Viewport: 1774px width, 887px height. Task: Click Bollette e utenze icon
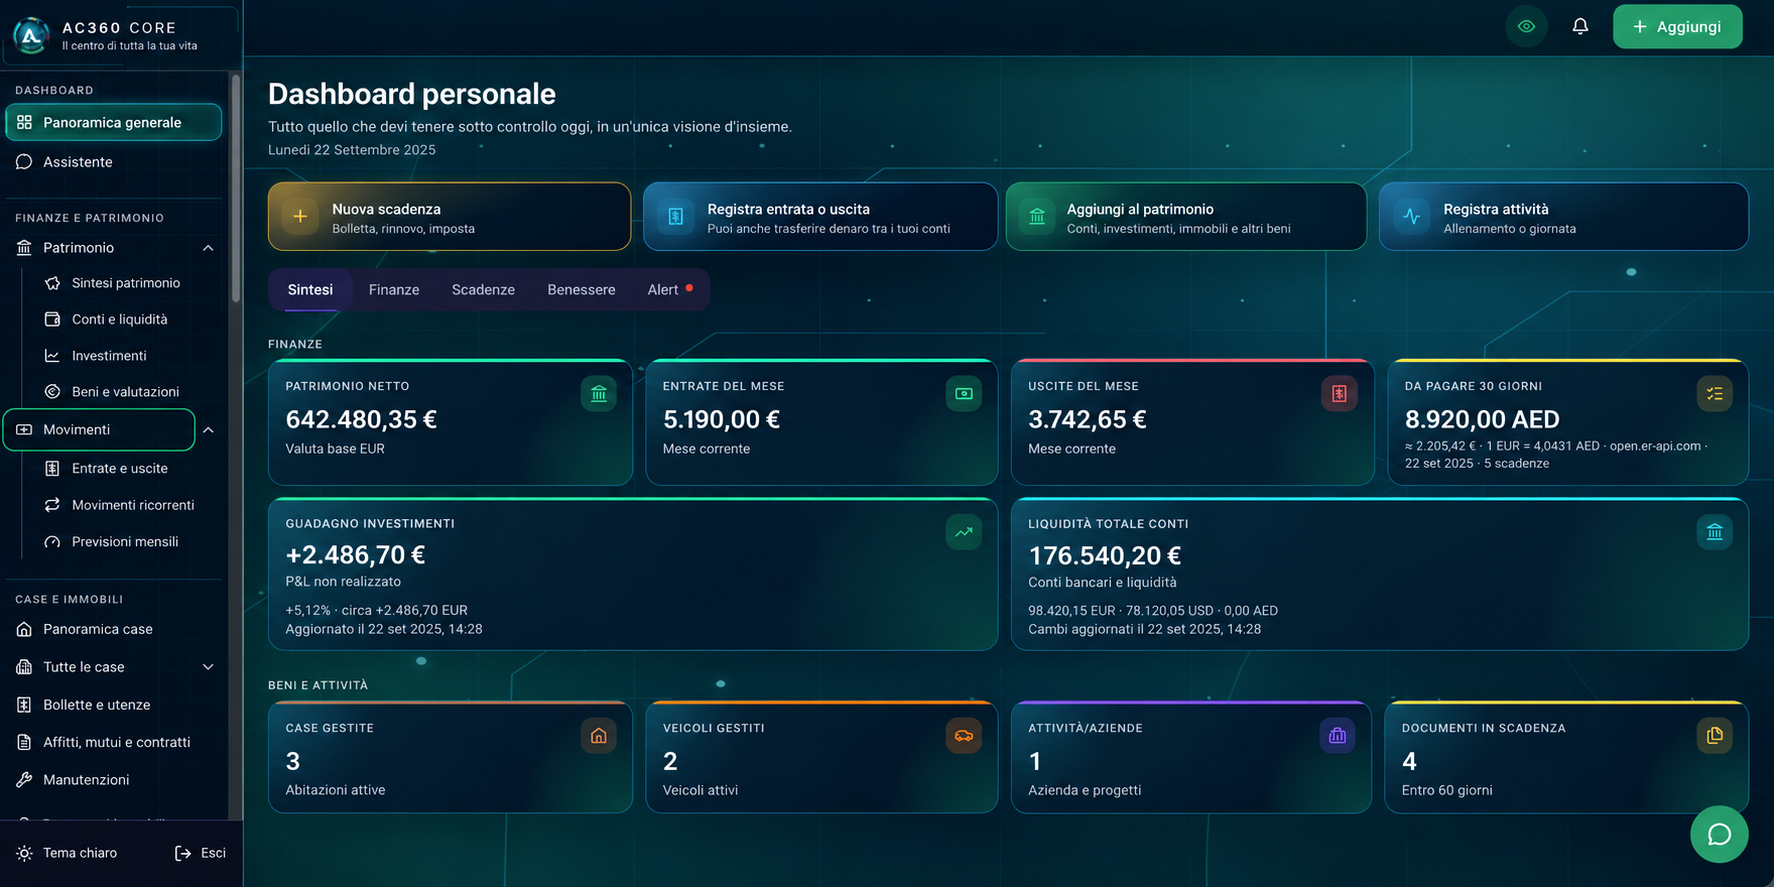coord(24,705)
